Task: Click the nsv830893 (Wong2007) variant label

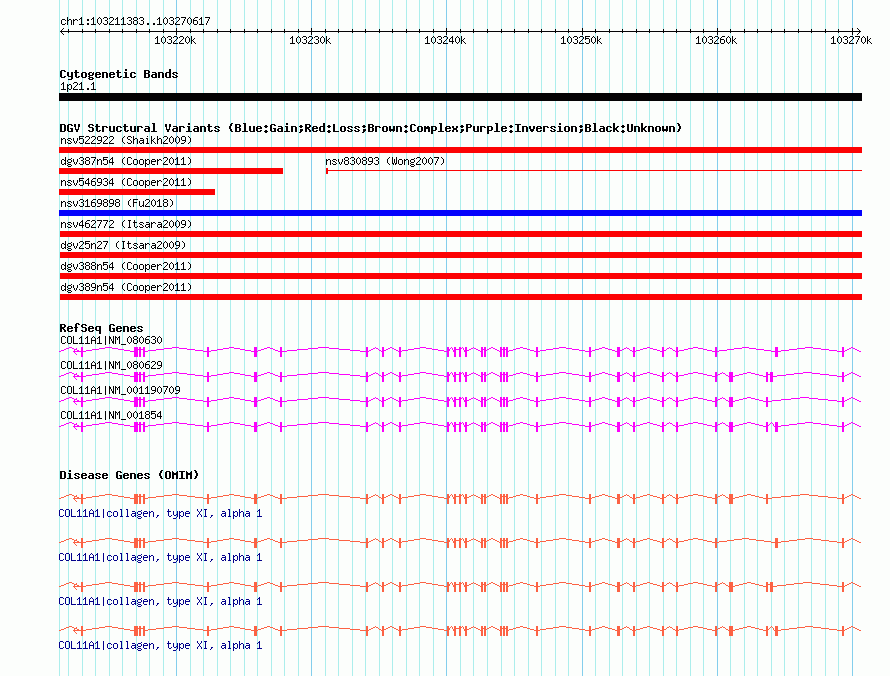Action: [385, 161]
